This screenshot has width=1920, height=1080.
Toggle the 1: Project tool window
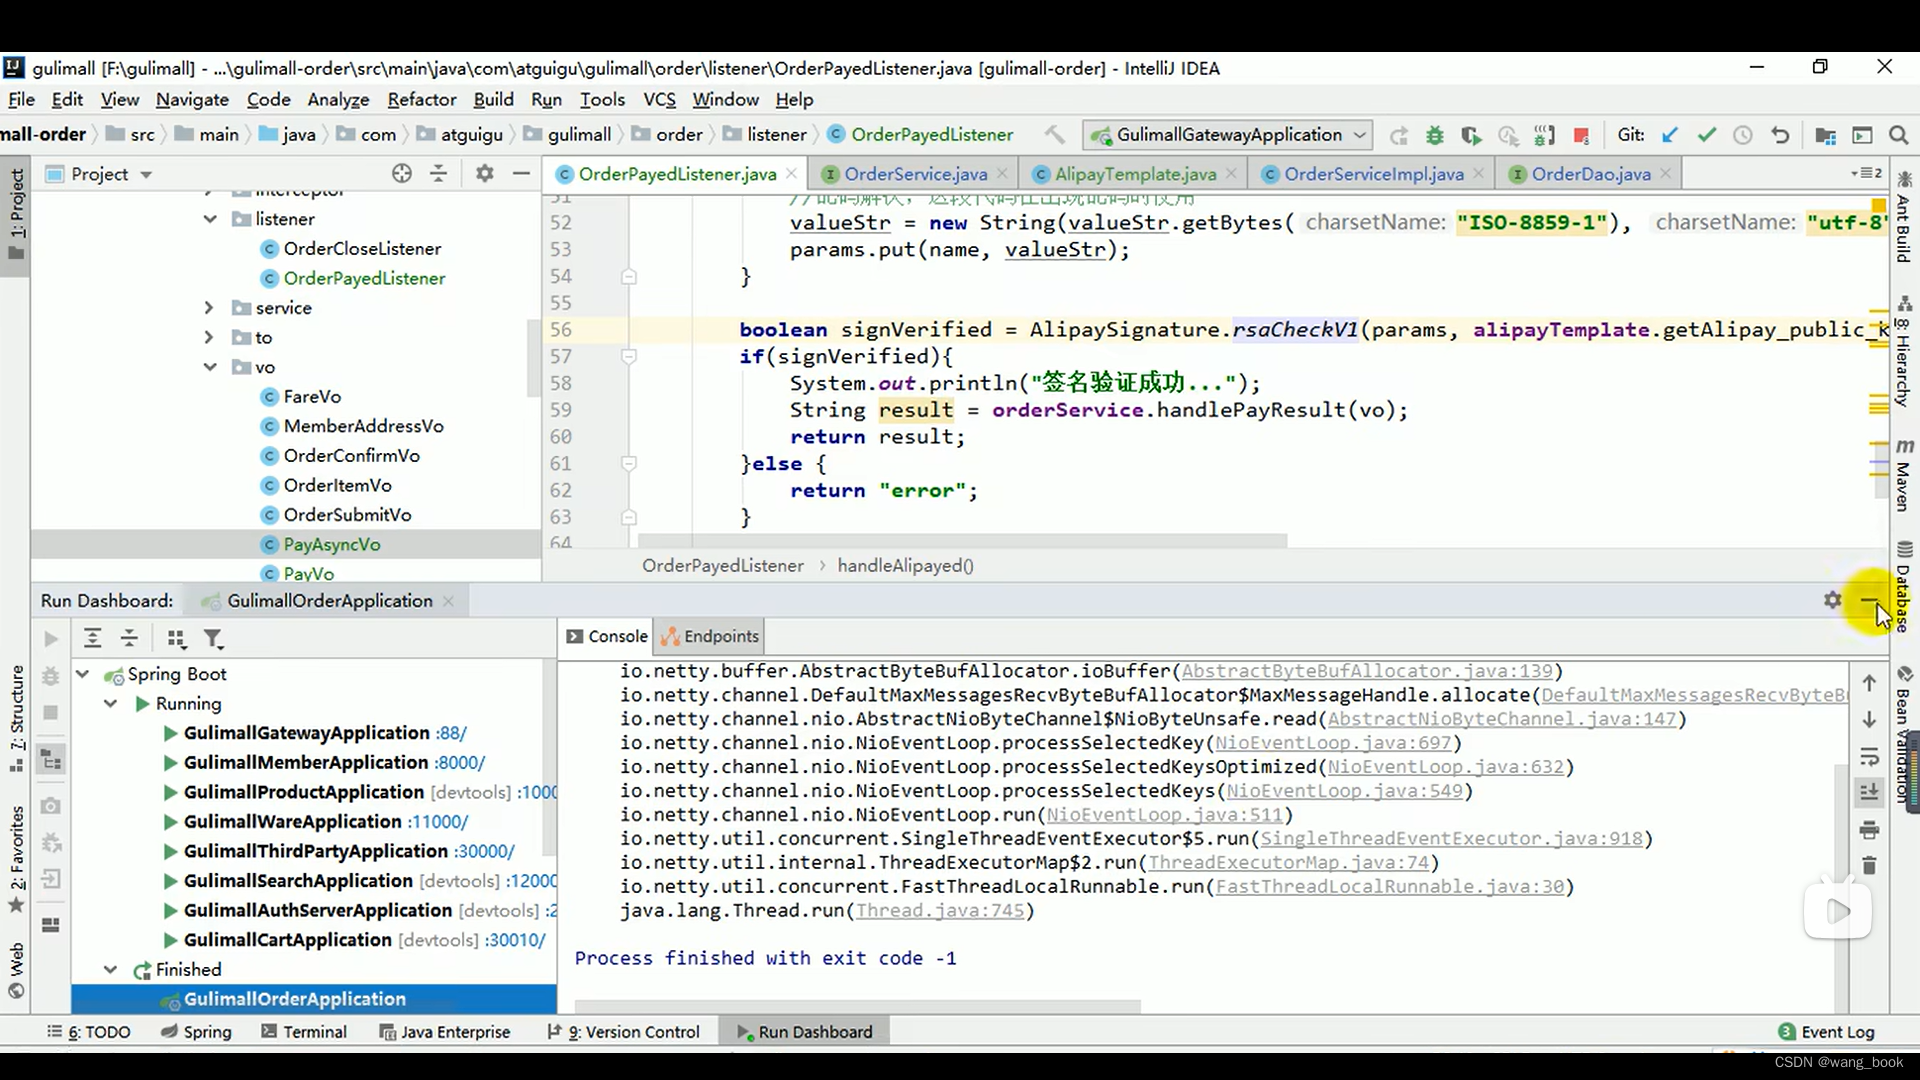(16, 213)
